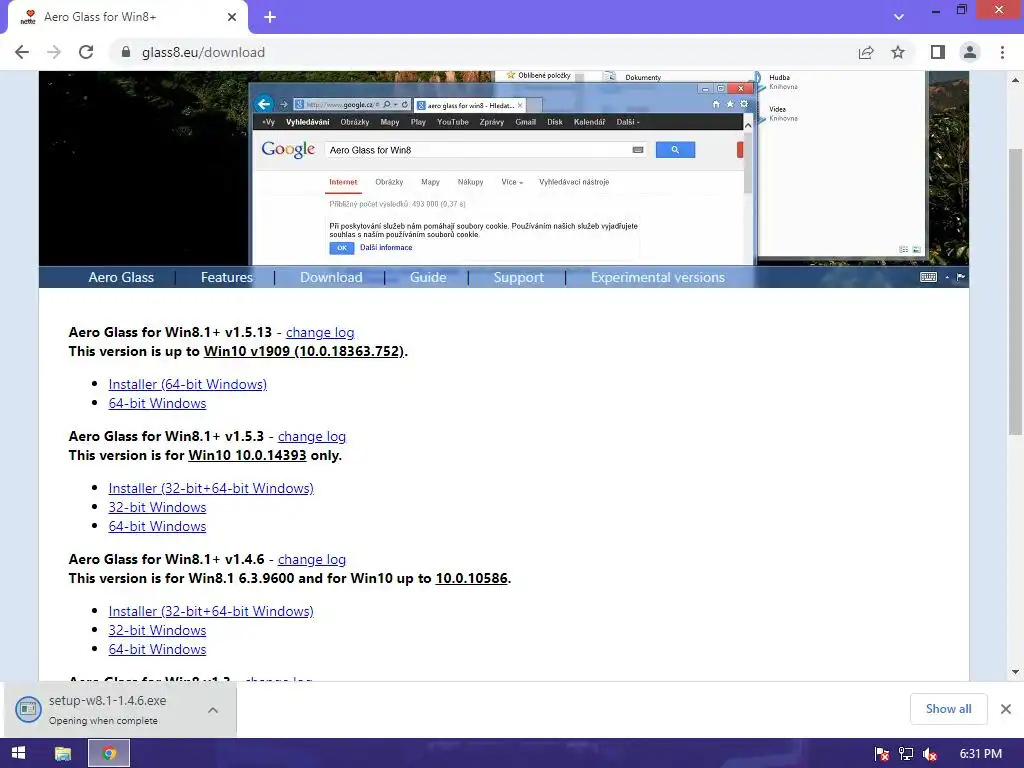Open the Action Center flag tray icon
The height and width of the screenshot is (768, 1024).
click(x=882, y=754)
